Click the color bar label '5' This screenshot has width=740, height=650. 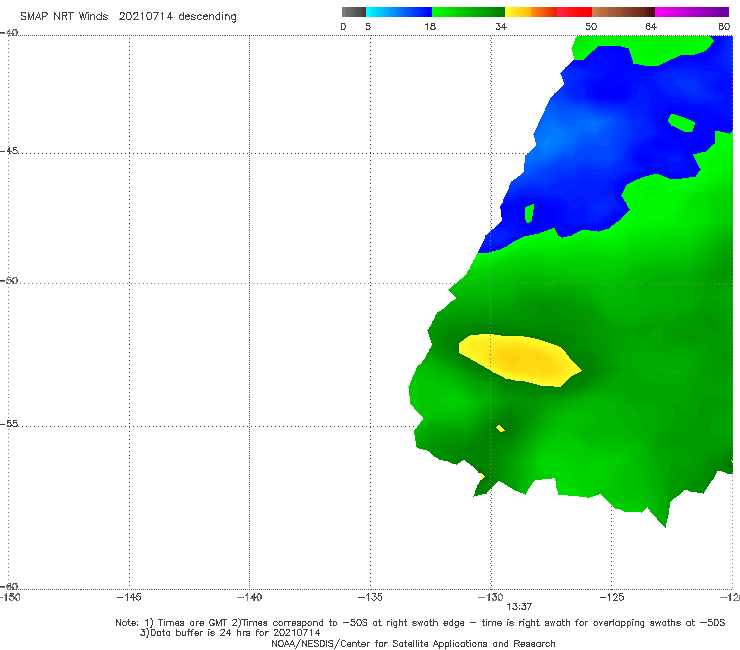click(x=368, y=27)
